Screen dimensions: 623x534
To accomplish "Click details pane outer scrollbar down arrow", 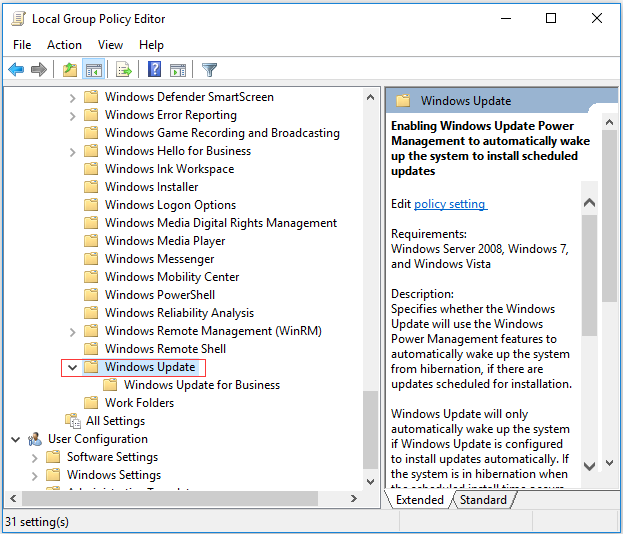I will (609, 462).
